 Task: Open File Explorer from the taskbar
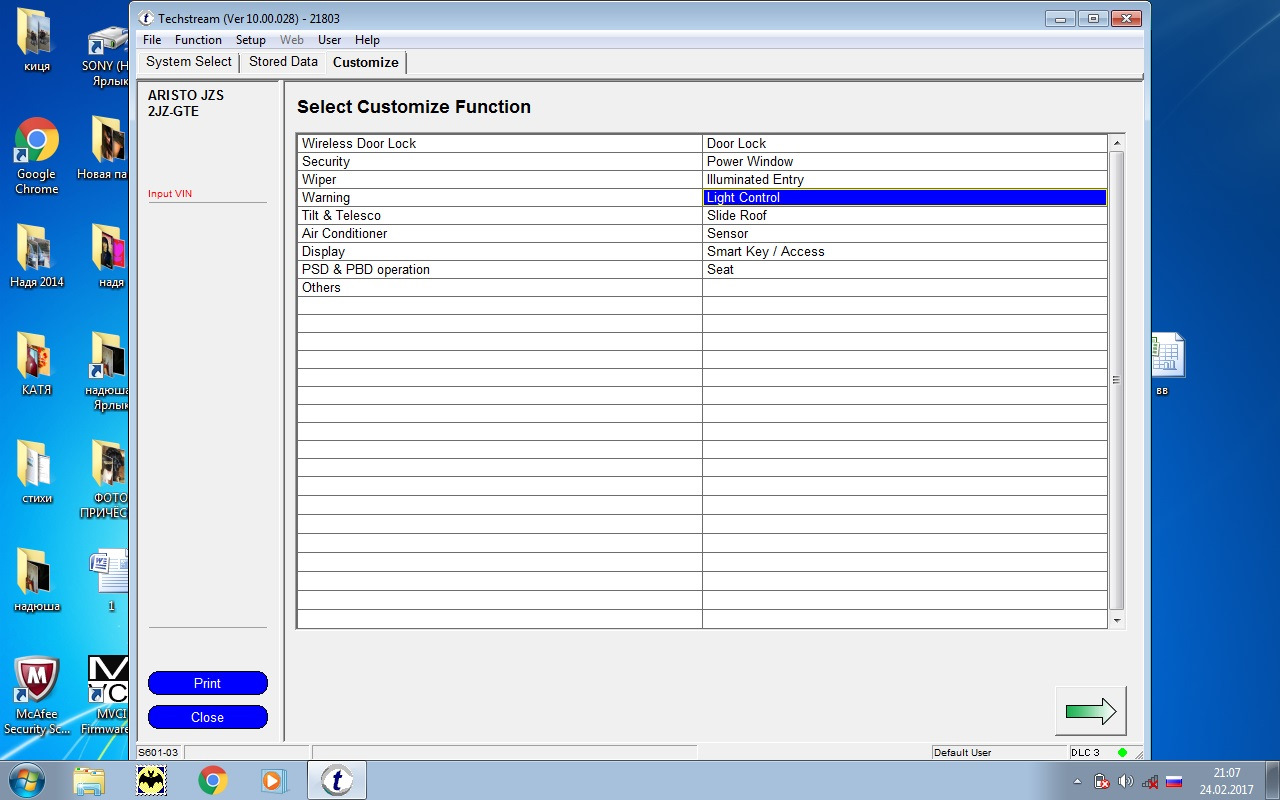(x=89, y=780)
